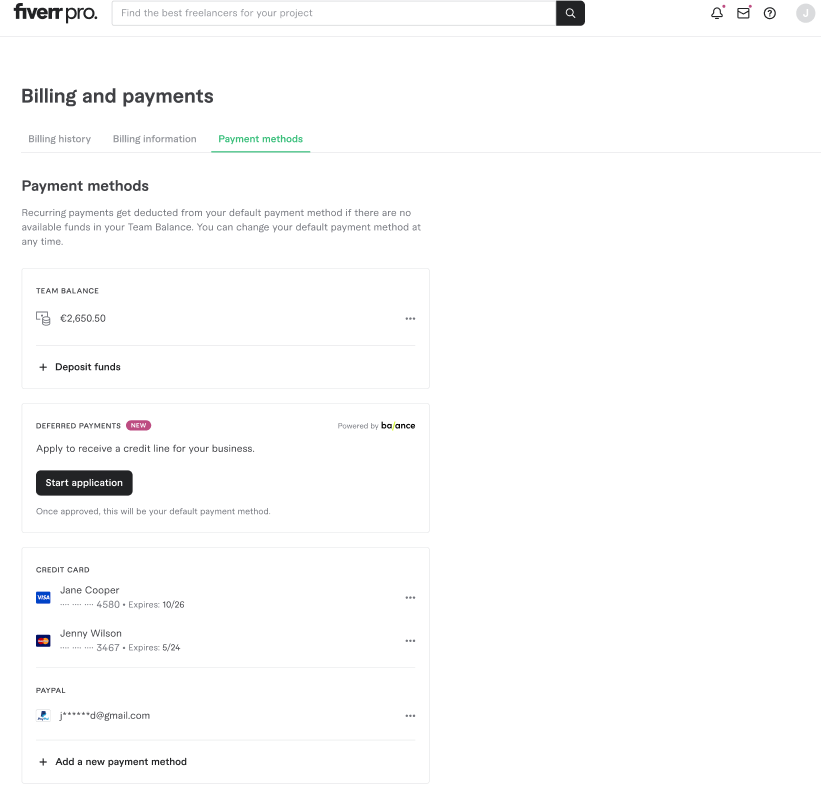Open the notifications bell
The image size is (821, 786).
pyautogui.click(x=717, y=13)
